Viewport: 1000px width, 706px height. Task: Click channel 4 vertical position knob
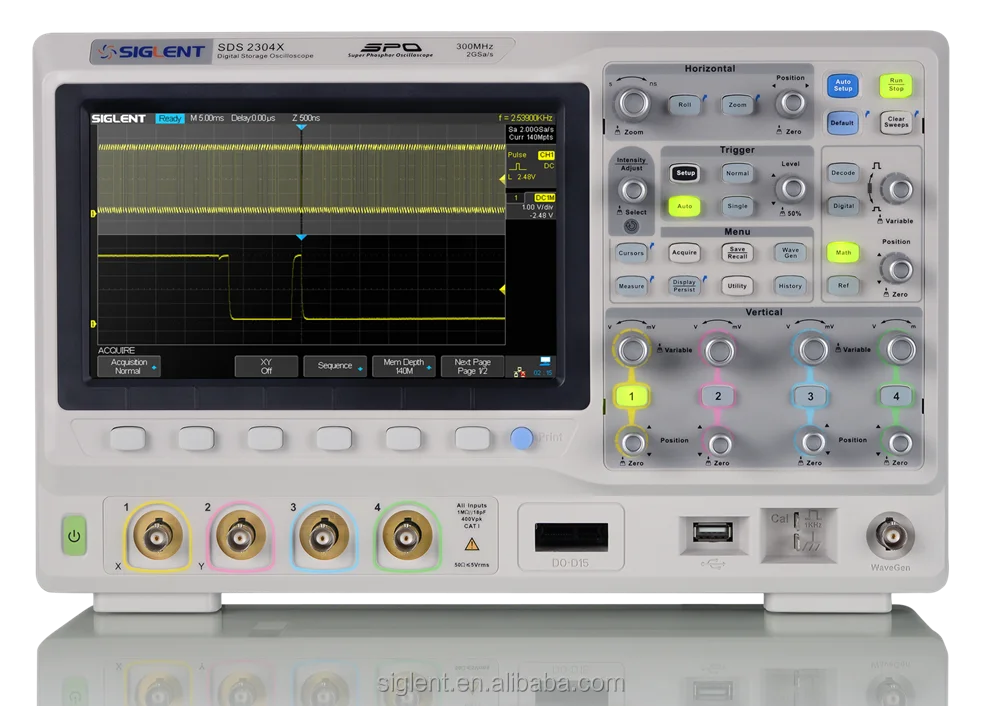[899, 442]
